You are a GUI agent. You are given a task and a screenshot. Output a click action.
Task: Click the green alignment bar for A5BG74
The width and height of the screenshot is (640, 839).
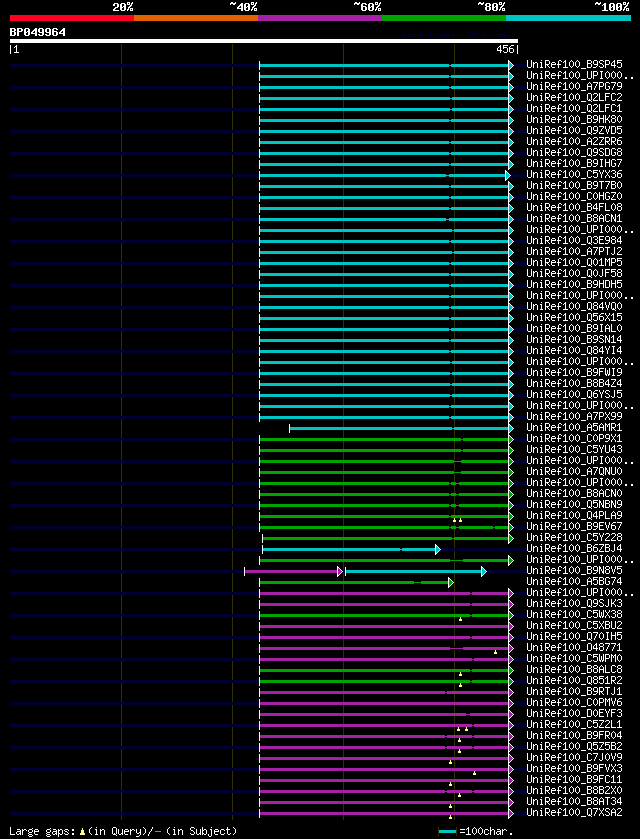tap(354, 582)
